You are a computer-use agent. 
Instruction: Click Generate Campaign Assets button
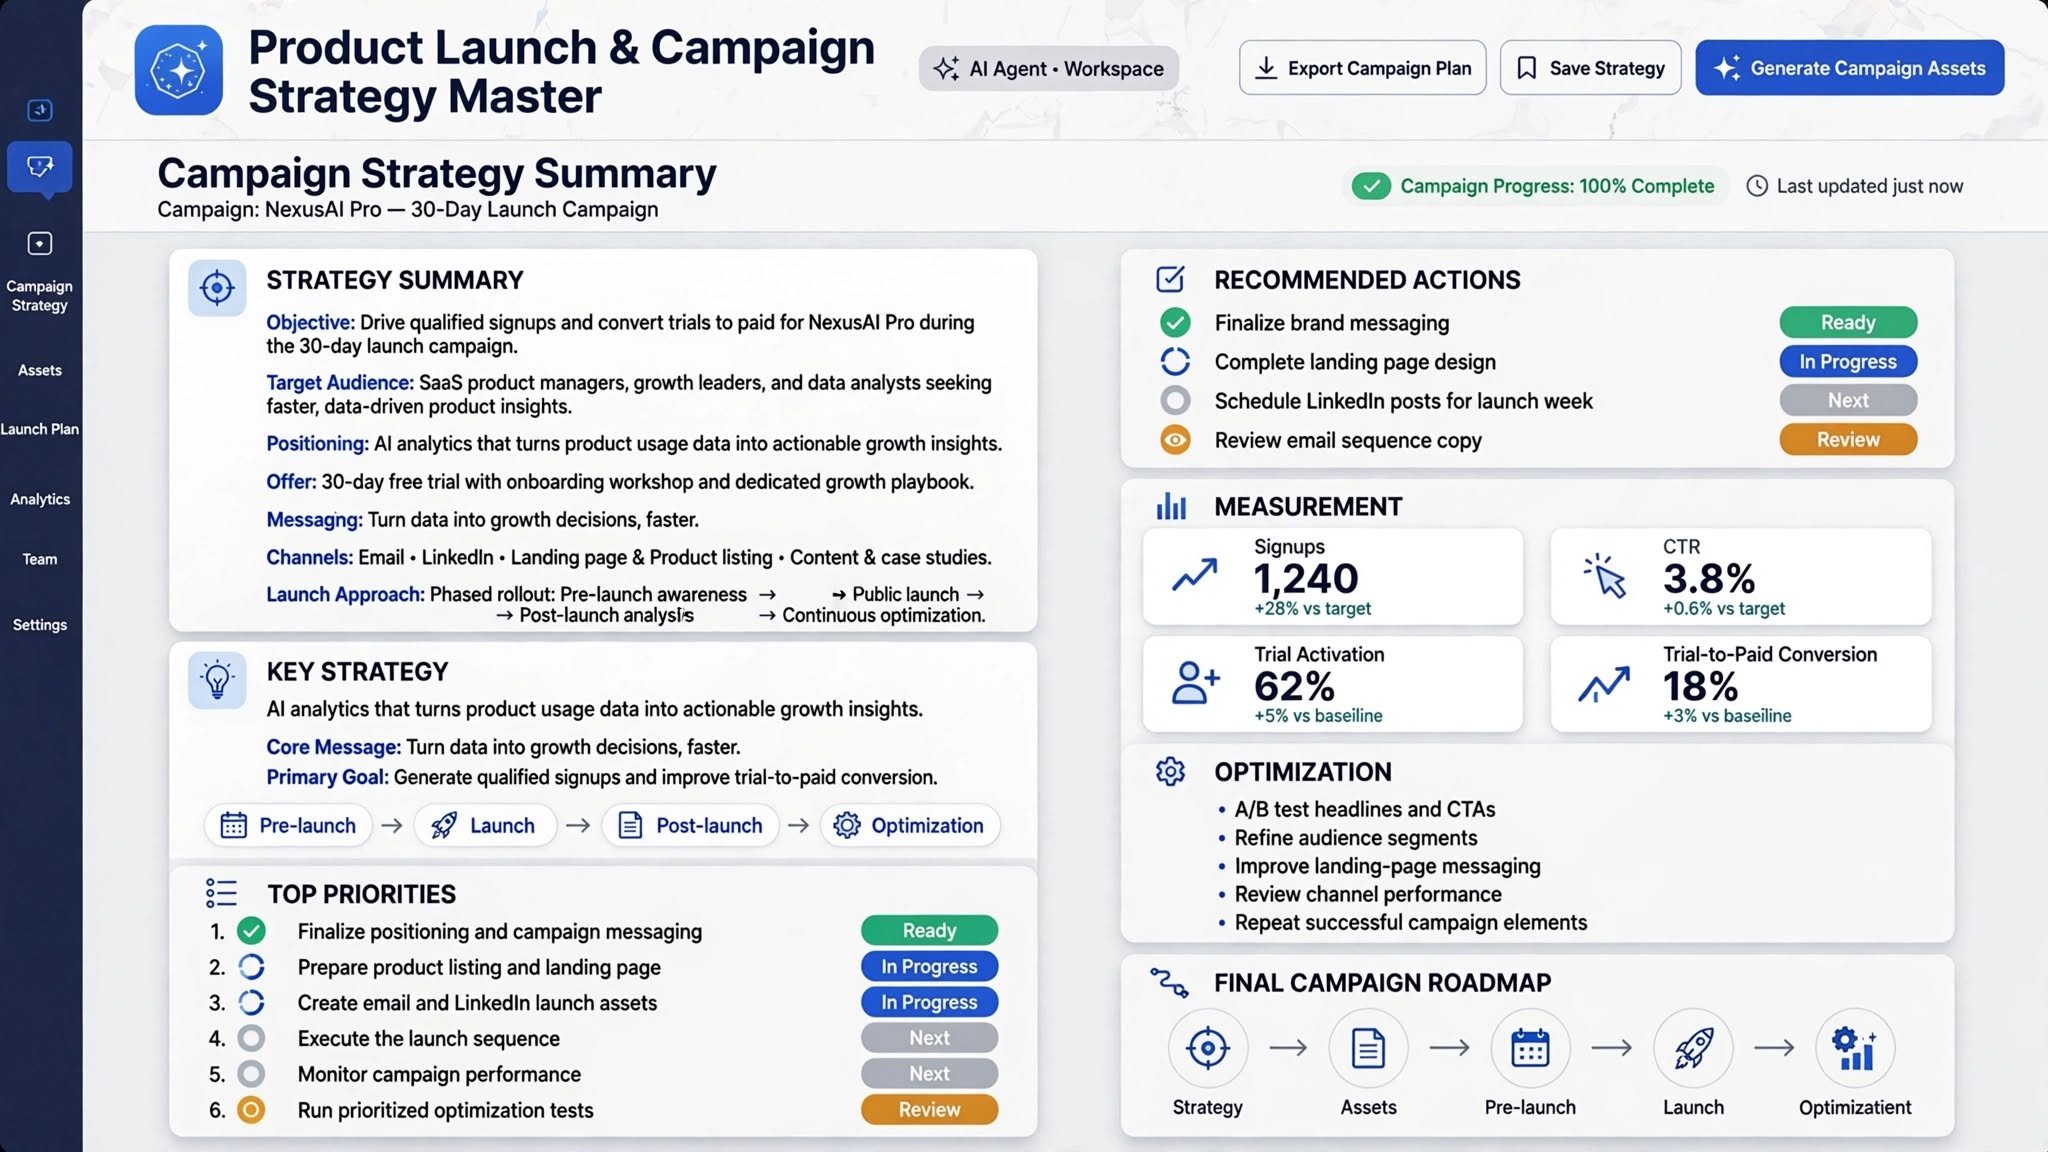pos(1849,68)
